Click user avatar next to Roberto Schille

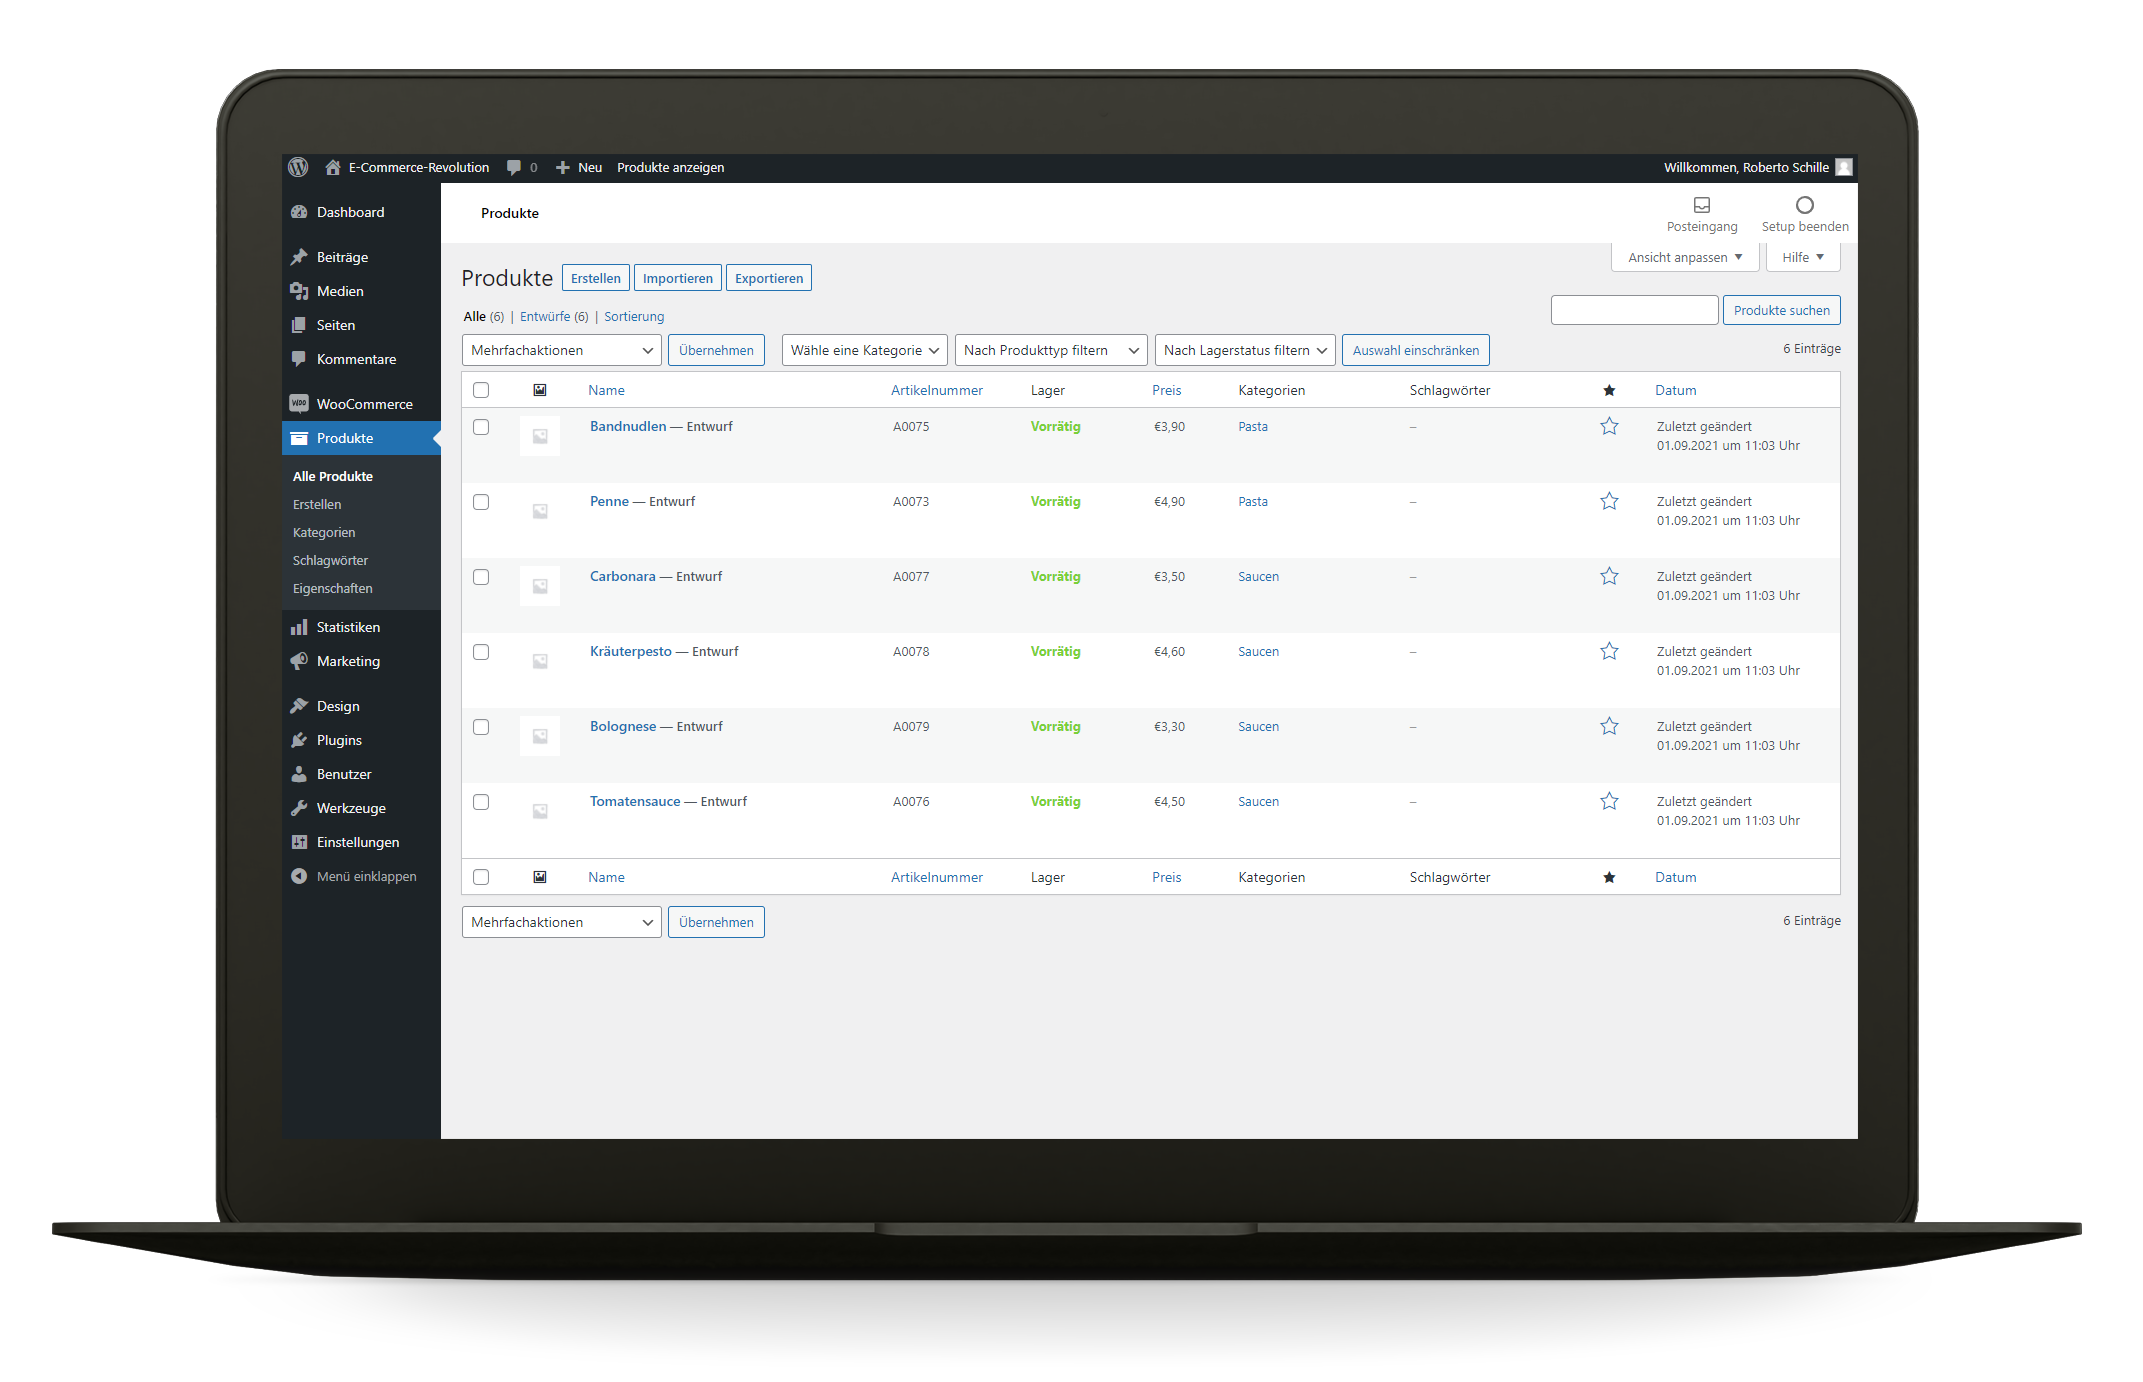point(1844,167)
